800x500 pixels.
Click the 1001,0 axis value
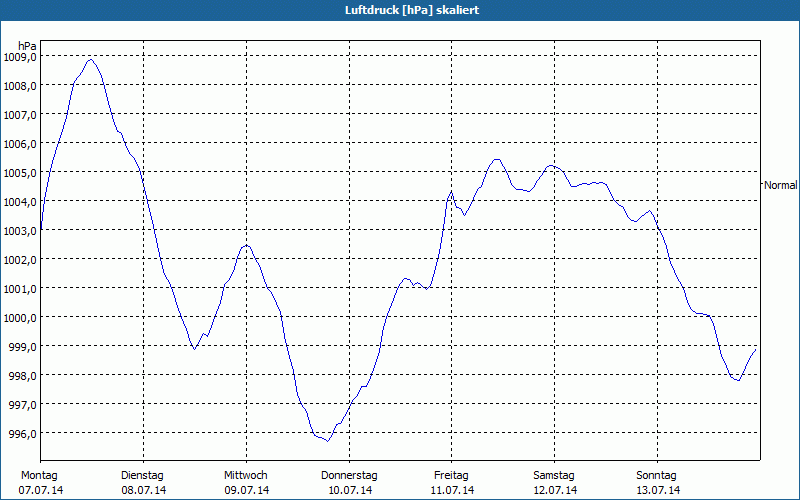coord(20,289)
